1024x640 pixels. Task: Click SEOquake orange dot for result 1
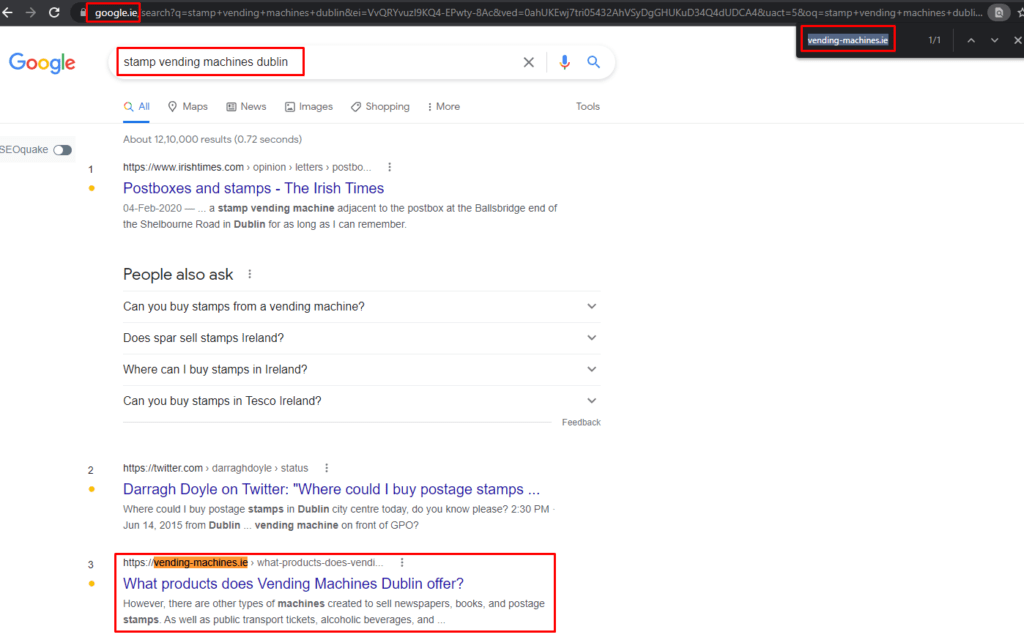[91, 188]
